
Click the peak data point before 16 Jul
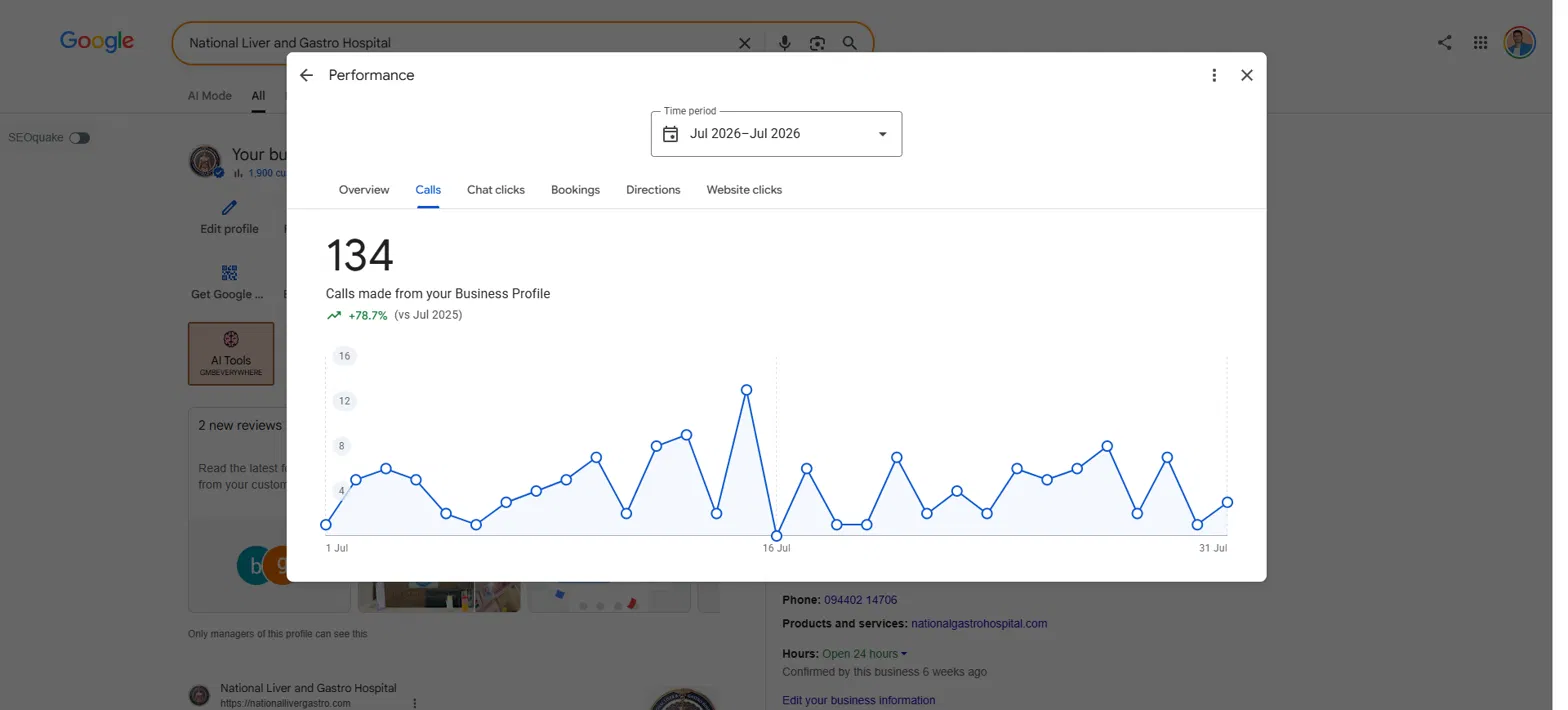point(746,390)
